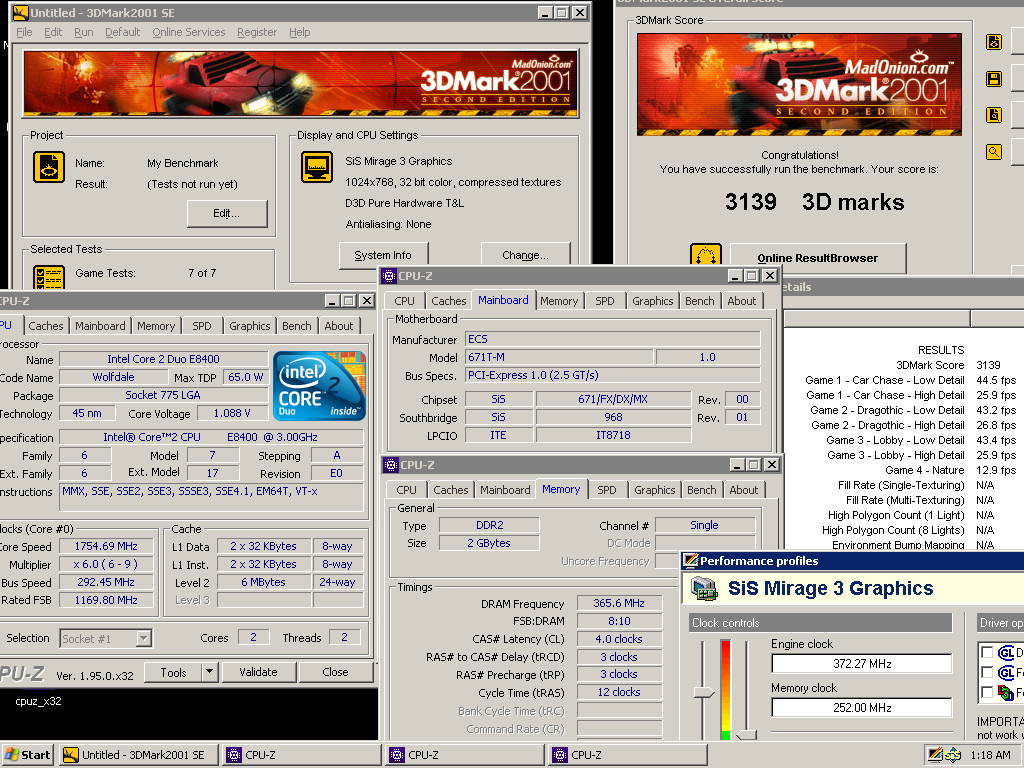Click the Validate button in CPU-Z
Screen dimensions: 1024x768
point(259,672)
